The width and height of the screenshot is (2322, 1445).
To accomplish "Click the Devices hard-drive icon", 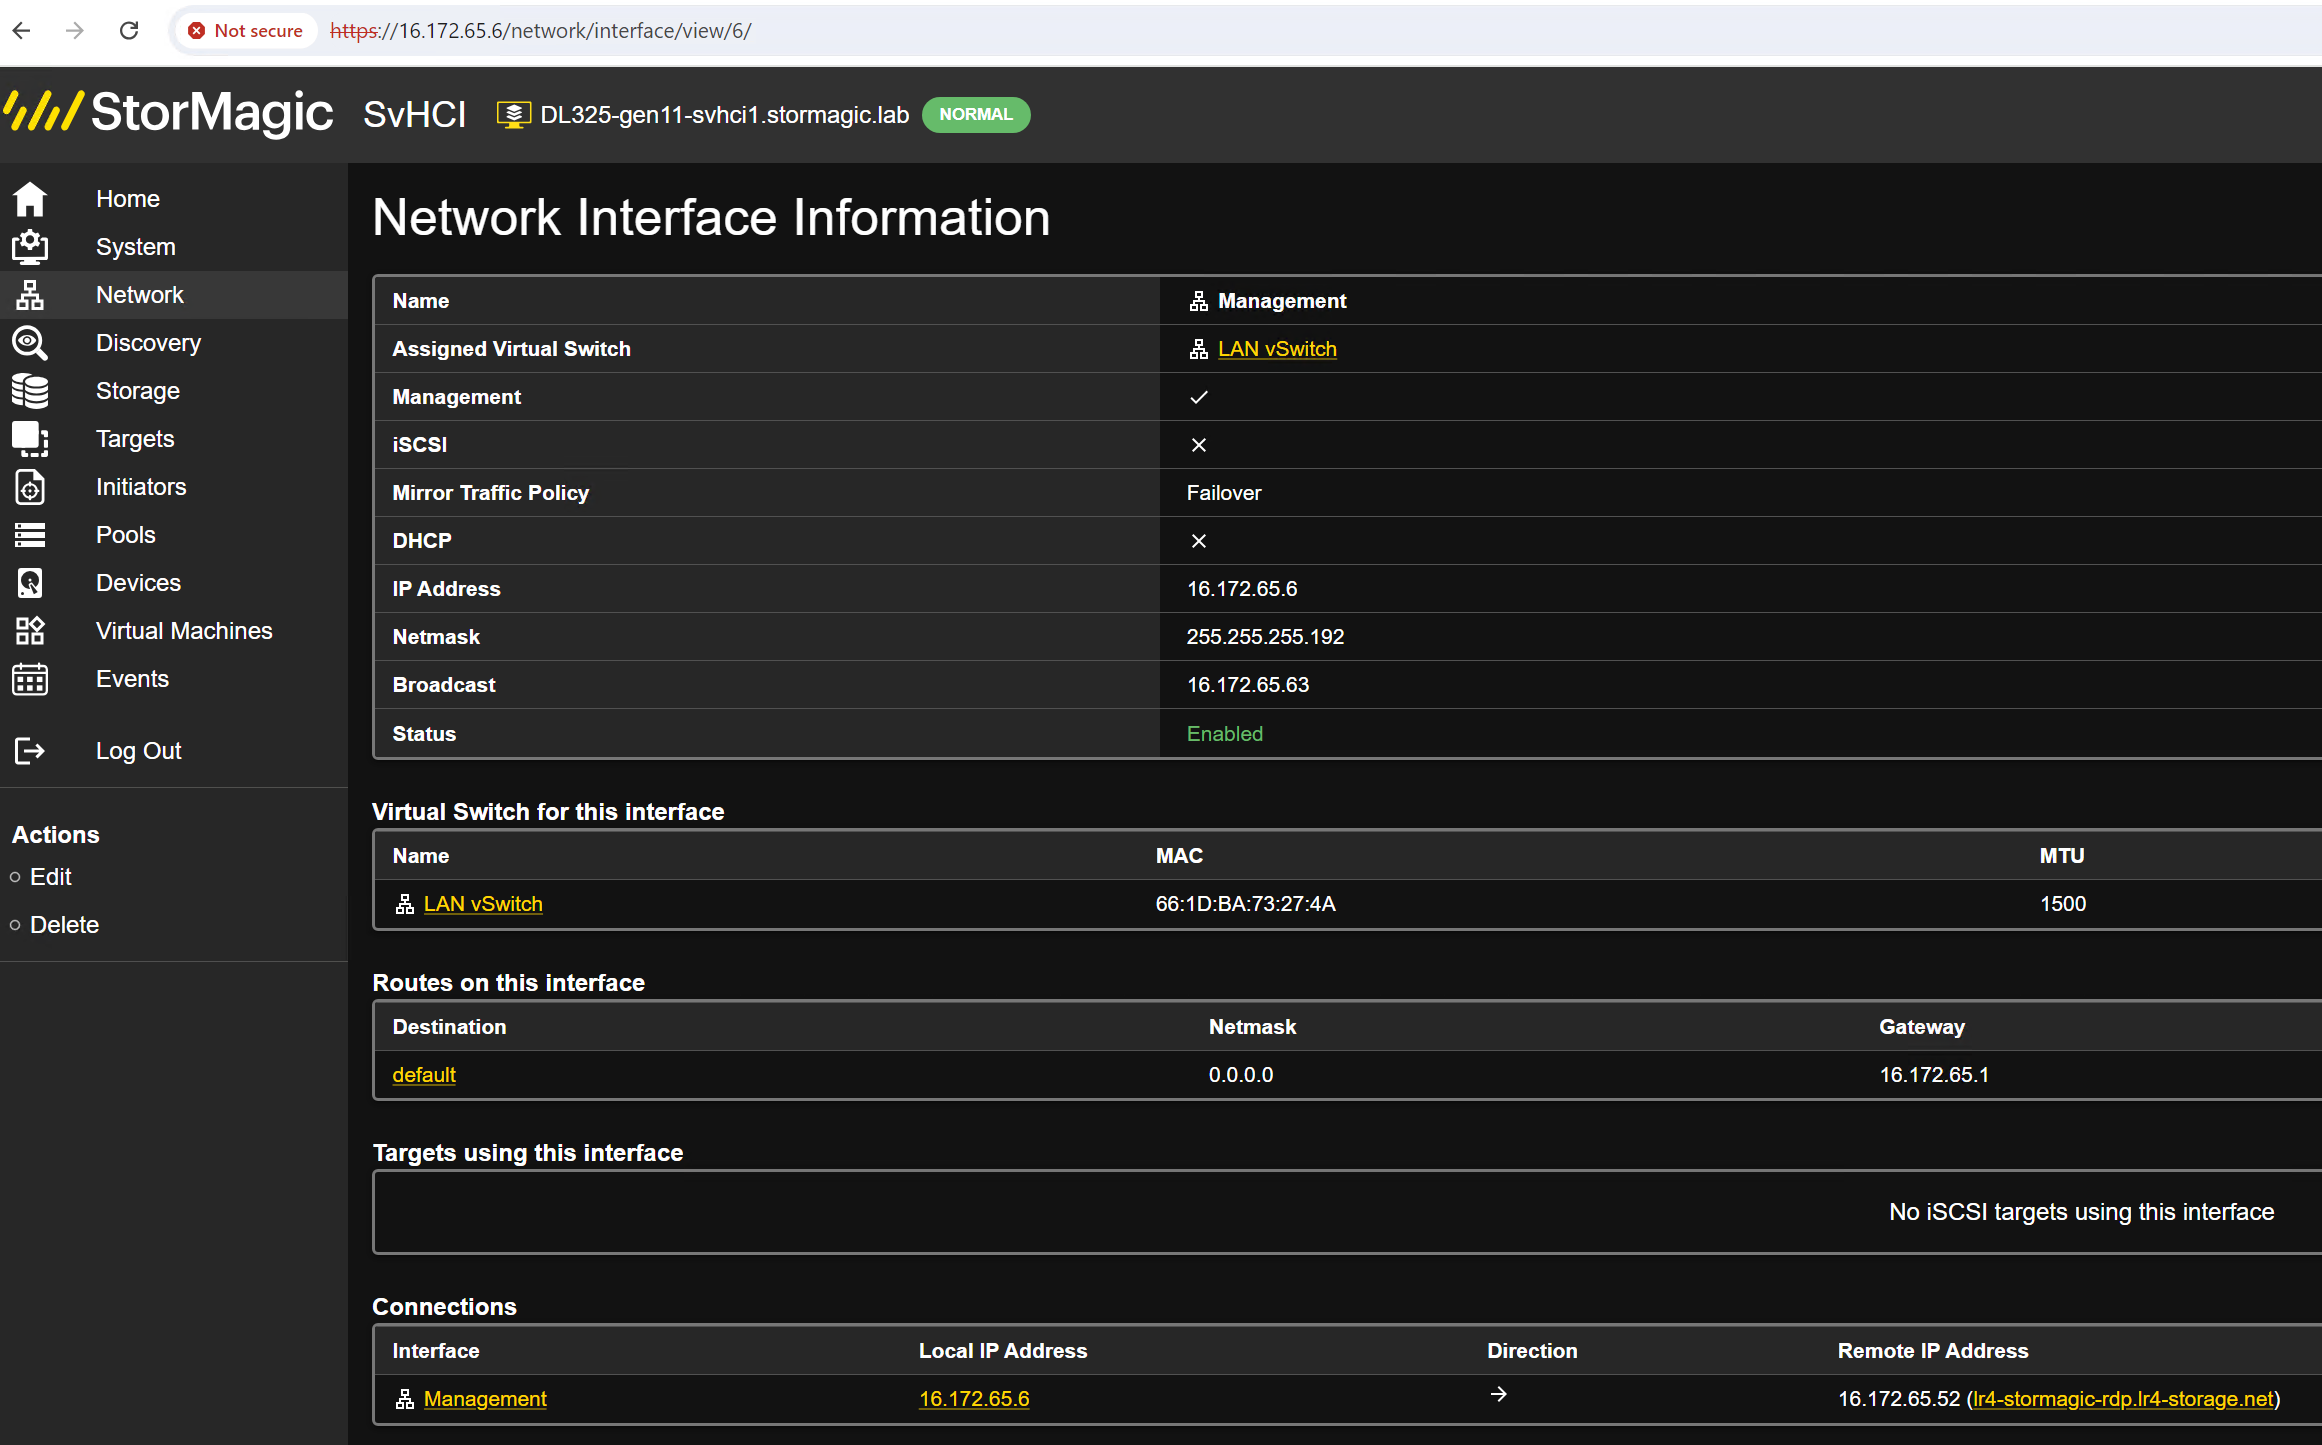I will (x=30, y=583).
